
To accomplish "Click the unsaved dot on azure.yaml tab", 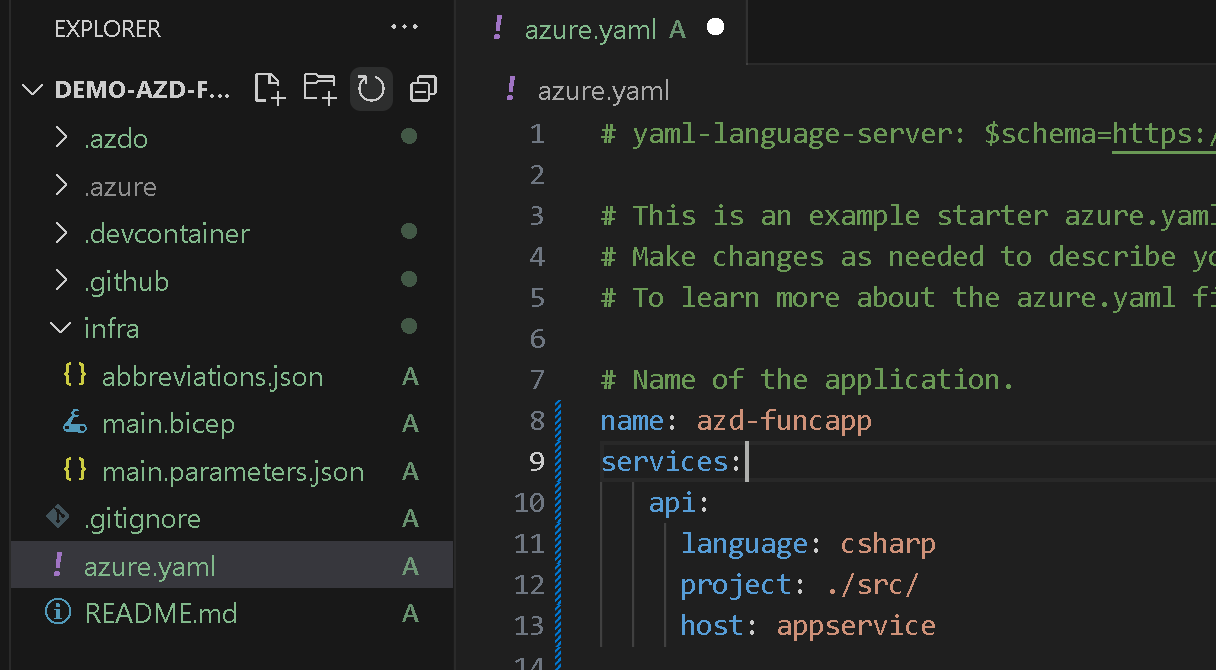I will [715, 28].
